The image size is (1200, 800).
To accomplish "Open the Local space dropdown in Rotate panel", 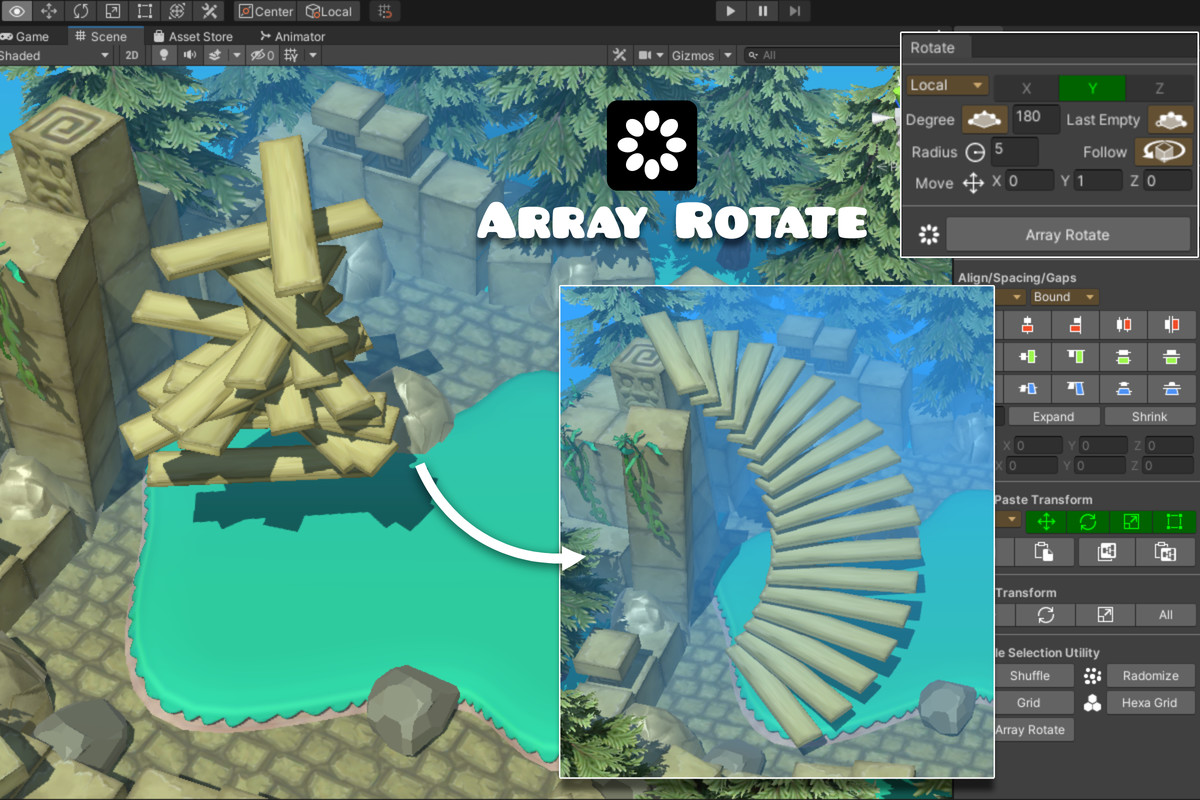I will click(947, 86).
